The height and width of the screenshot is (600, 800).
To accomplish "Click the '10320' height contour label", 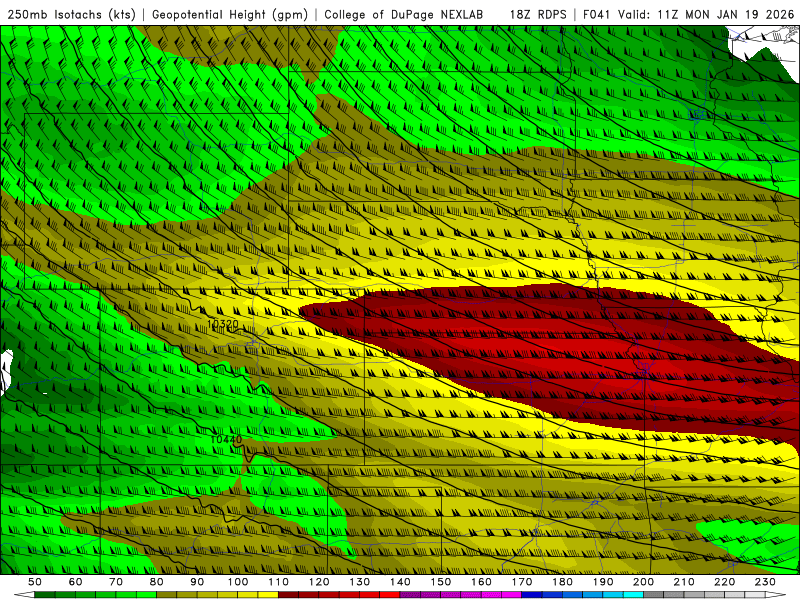I will [x=223, y=324].
